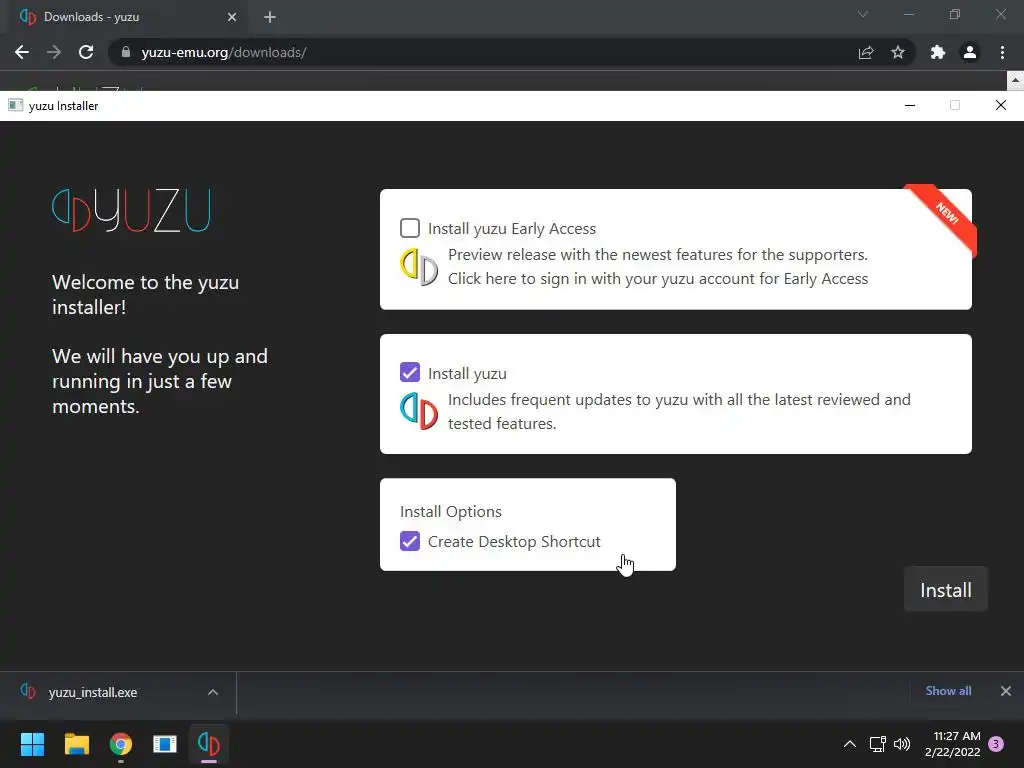Expand yuzu_install.exe download options chevron
Viewport: 1024px width, 768px height.
213,692
